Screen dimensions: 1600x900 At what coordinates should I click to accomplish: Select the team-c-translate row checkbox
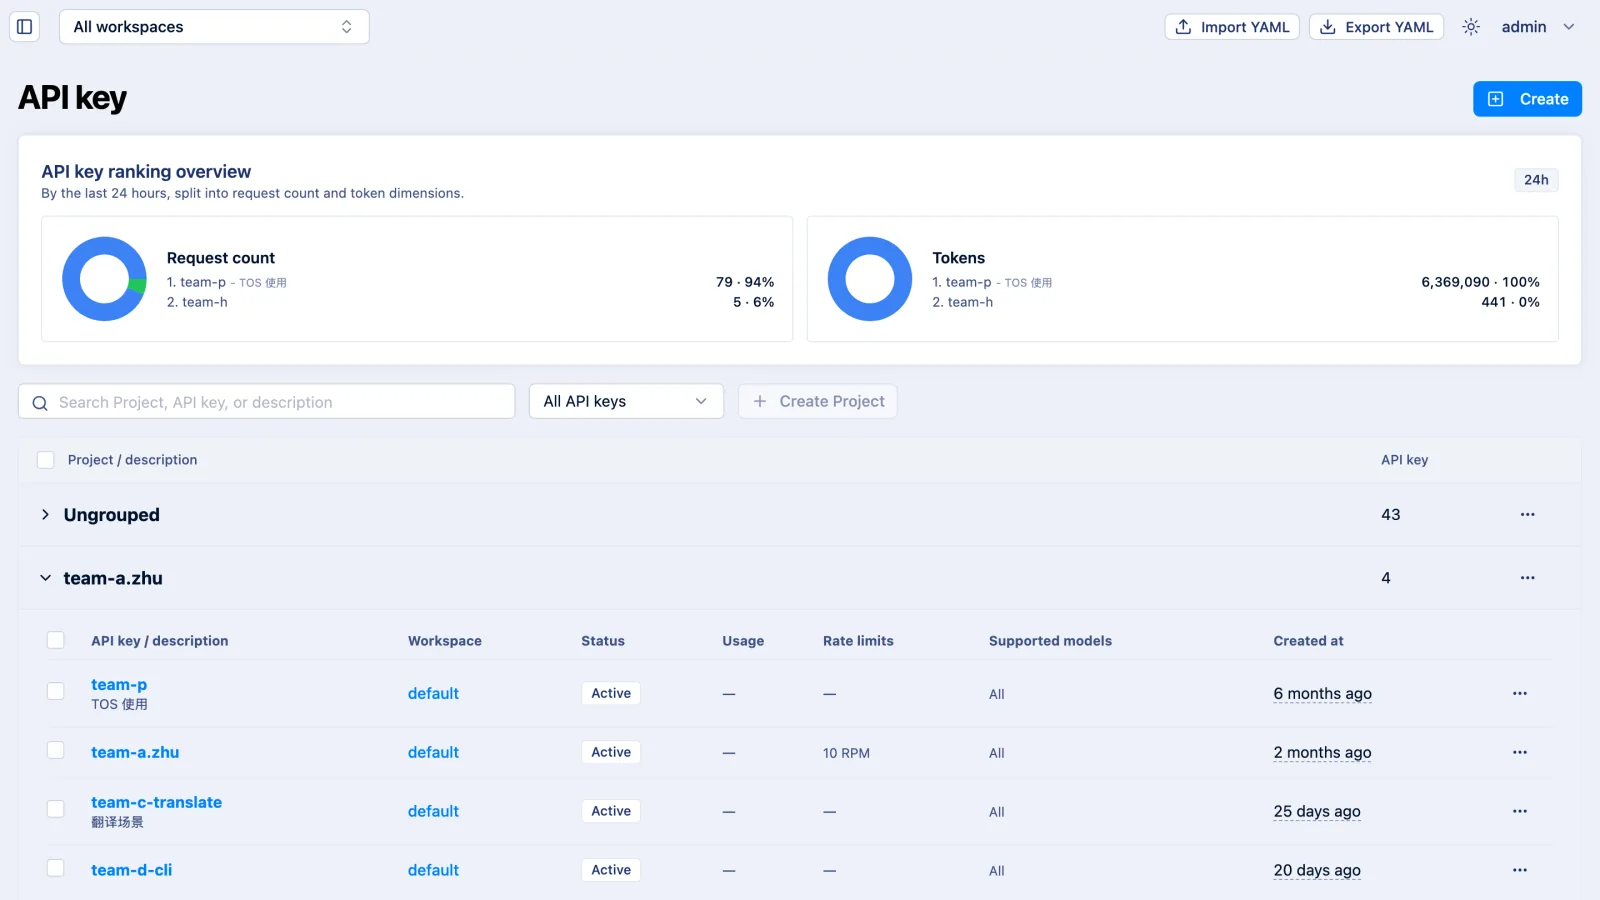tap(56, 809)
